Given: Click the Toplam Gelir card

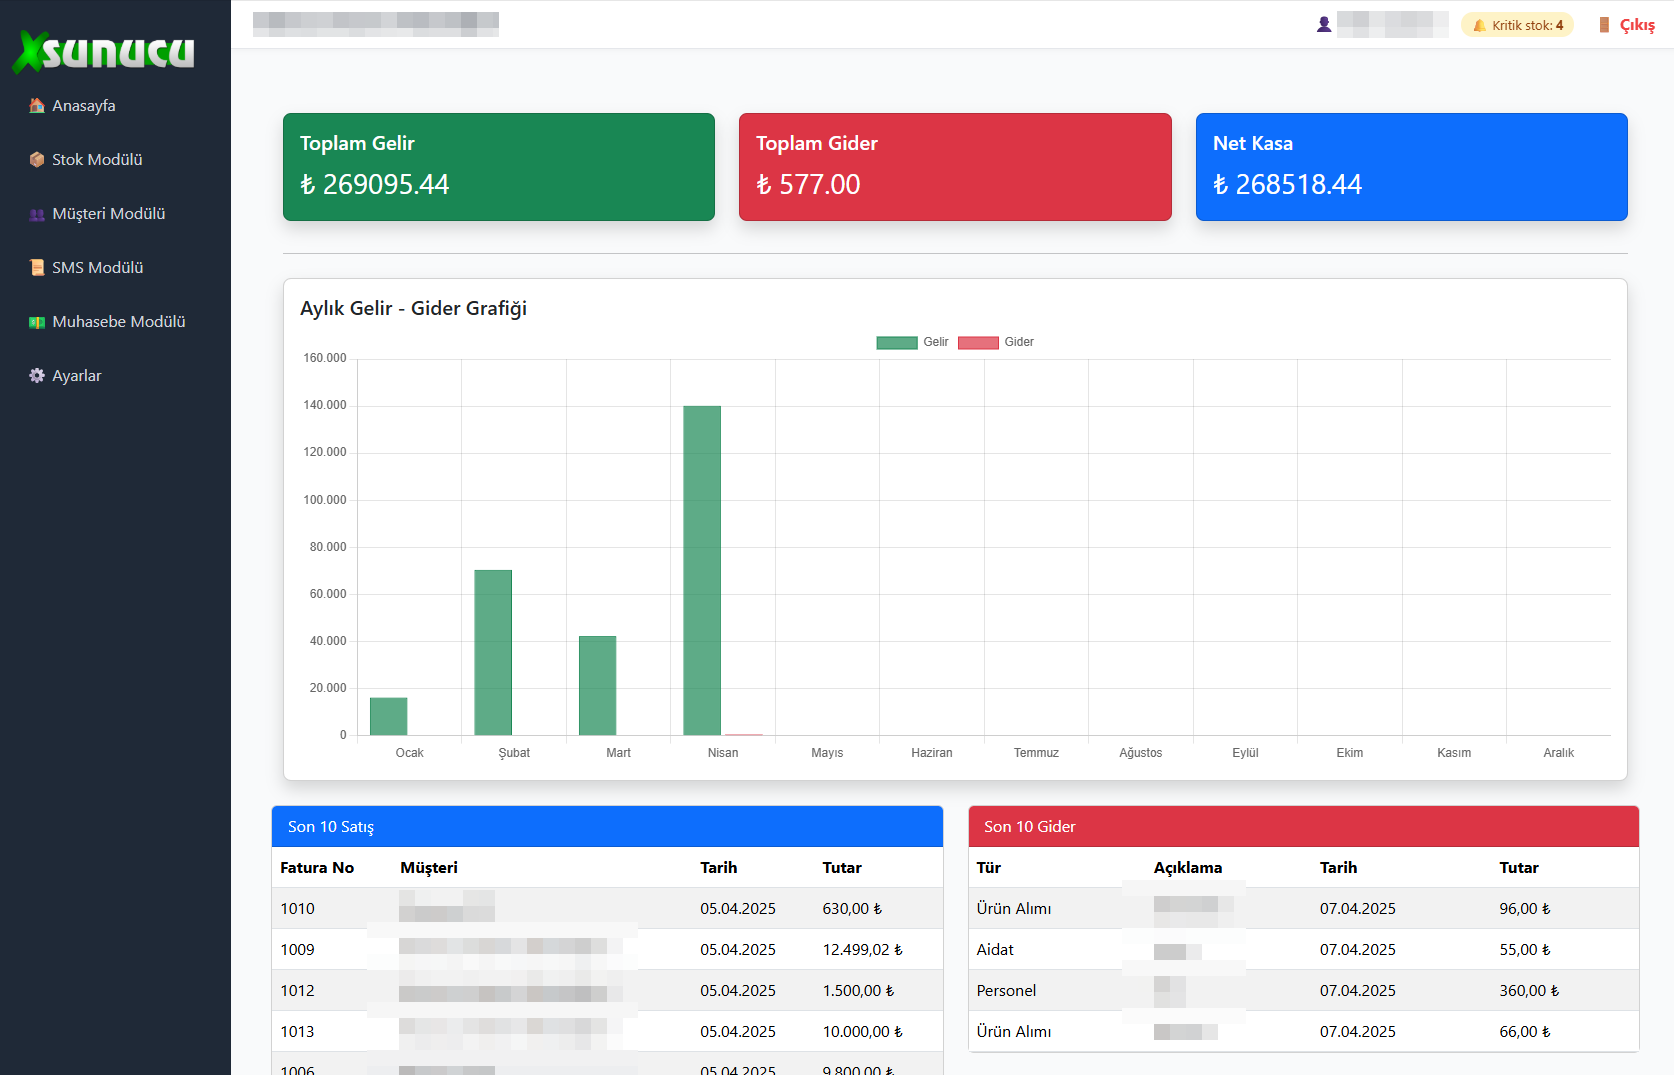Looking at the screenshot, I should pyautogui.click(x=499, y=167).
